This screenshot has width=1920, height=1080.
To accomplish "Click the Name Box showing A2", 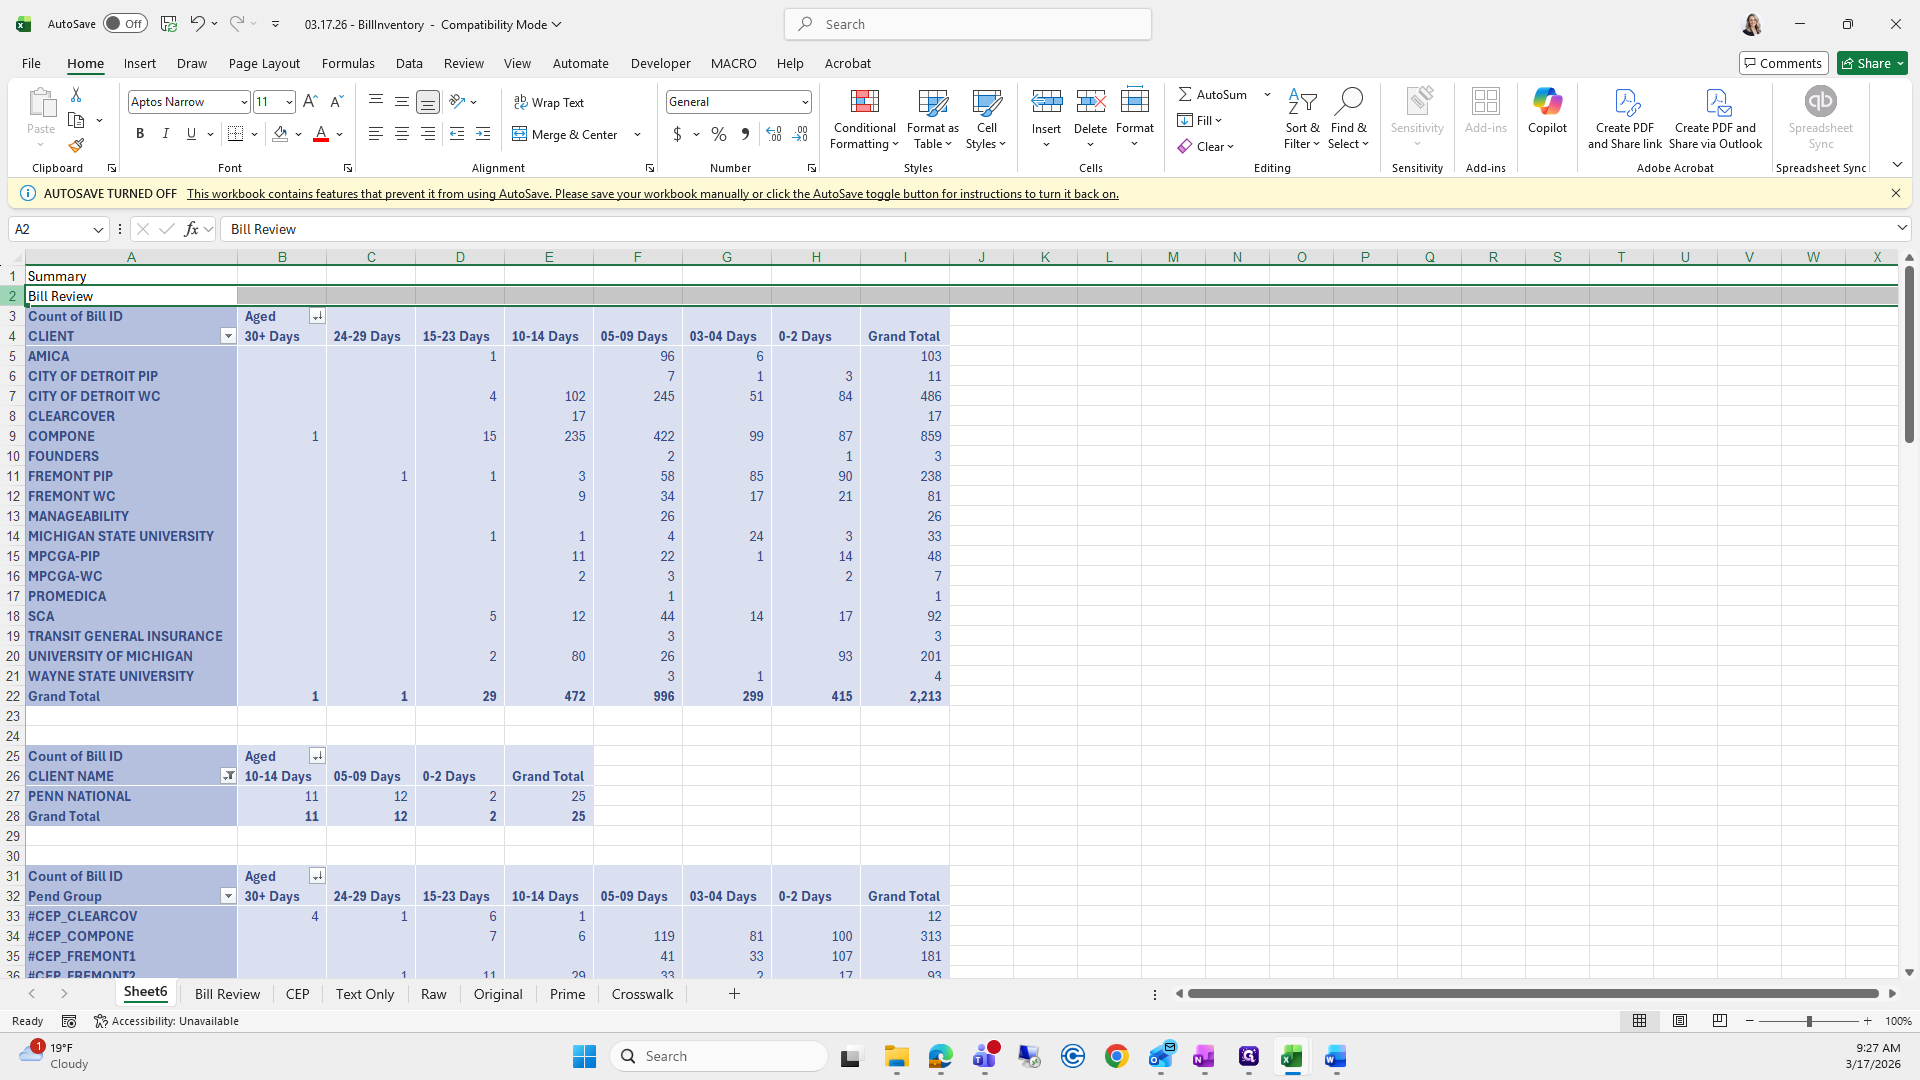I will [x=50, y=229].
